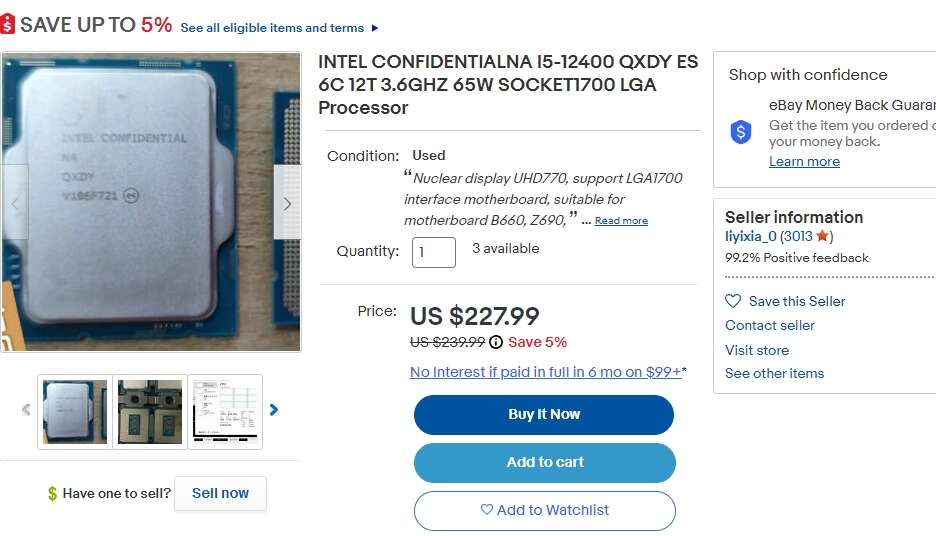
Task: Click the Sell now button
Action: (220, 493)
